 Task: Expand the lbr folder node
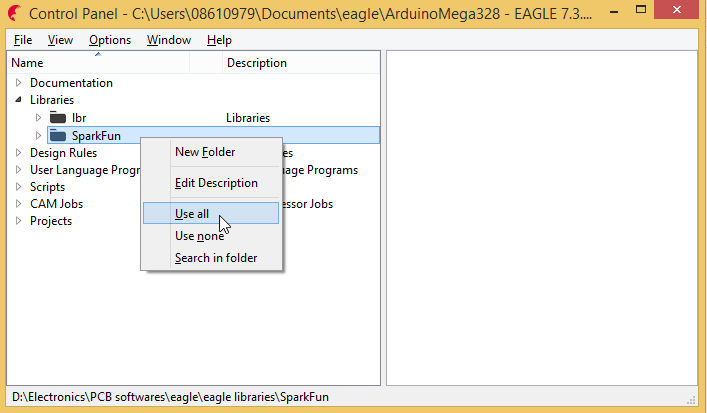(39, 118)
